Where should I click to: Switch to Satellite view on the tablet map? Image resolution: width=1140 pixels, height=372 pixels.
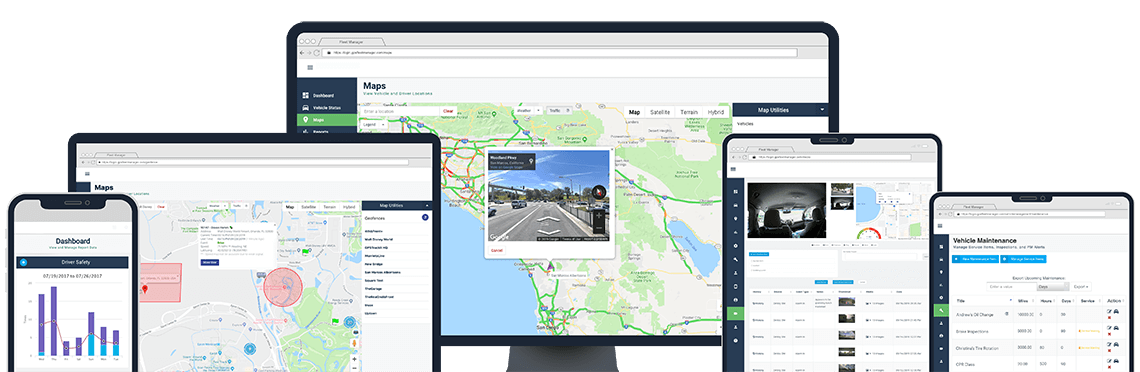pyautogui.click(x=309, y=207)
